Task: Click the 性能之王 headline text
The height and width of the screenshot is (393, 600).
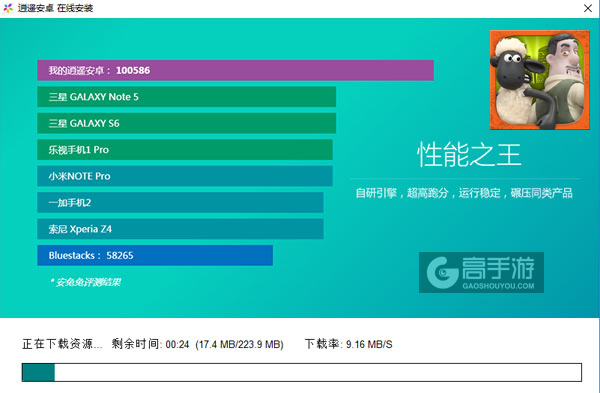Action: point(469,155)
